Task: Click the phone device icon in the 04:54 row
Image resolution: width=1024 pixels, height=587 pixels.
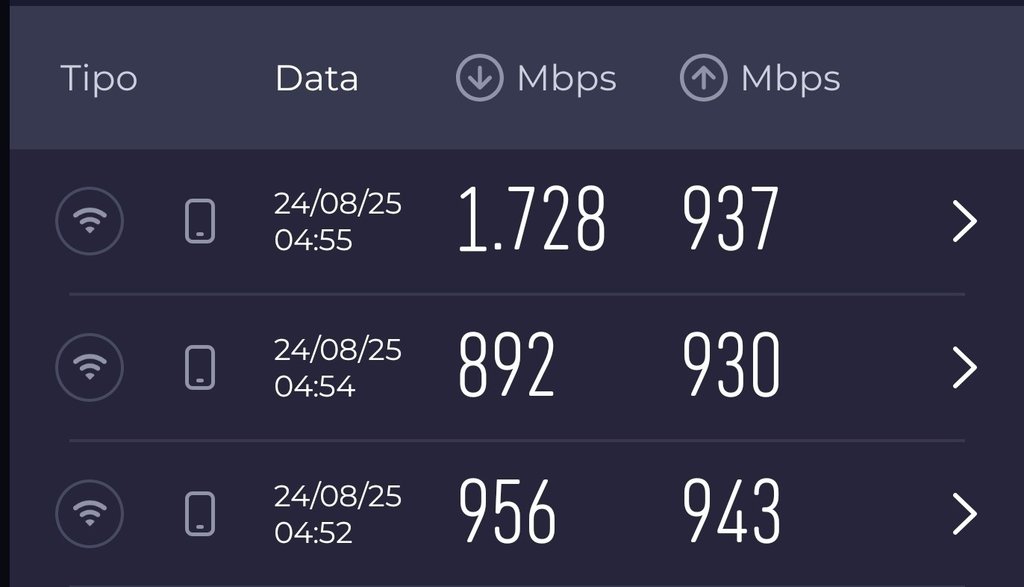Action: (x=200, y=367)
